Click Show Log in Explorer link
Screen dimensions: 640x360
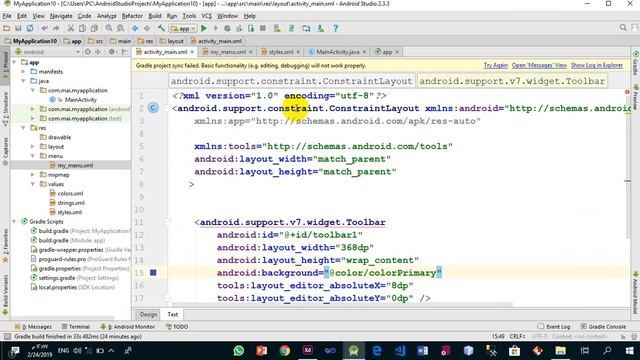597,65
